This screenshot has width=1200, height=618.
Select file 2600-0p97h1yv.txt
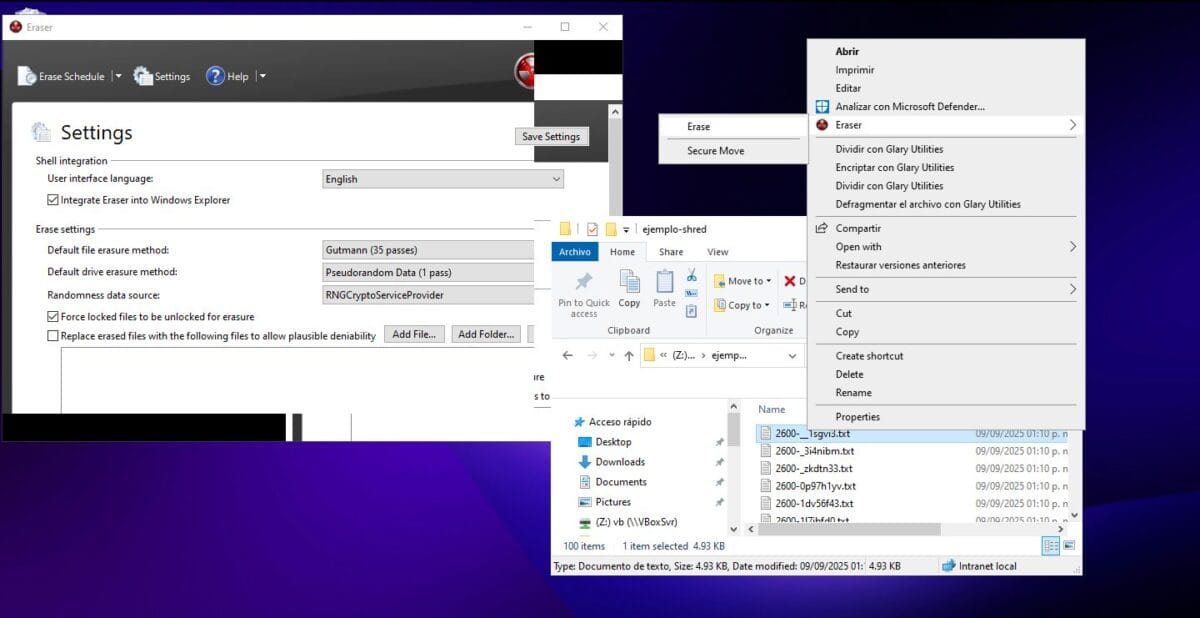(x=815, y=486)
